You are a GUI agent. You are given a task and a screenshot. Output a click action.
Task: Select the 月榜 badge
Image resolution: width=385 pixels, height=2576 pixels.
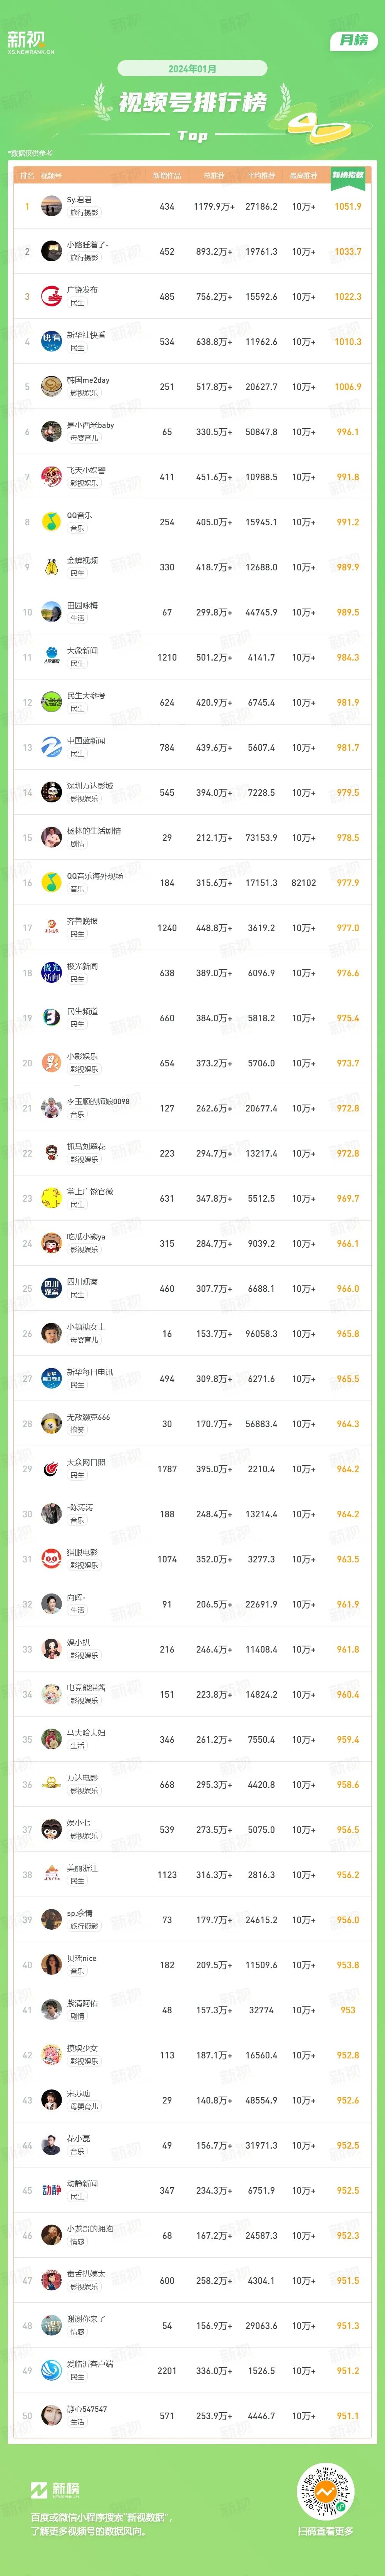click(353, 40)
